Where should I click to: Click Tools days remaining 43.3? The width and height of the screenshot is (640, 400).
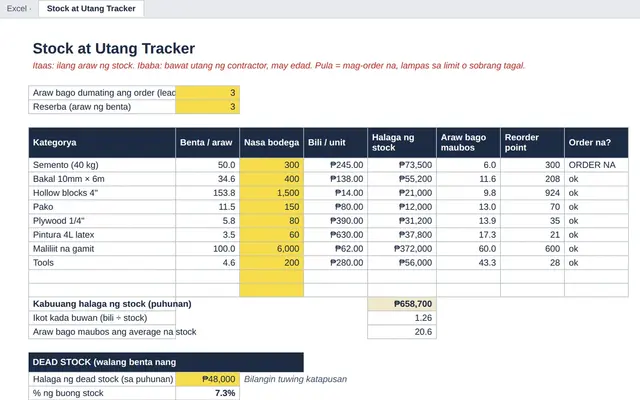[x=469, y=262]
